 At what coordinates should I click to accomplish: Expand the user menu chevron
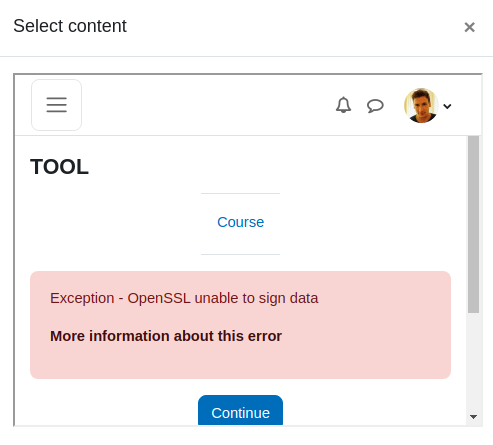(447, 106)
